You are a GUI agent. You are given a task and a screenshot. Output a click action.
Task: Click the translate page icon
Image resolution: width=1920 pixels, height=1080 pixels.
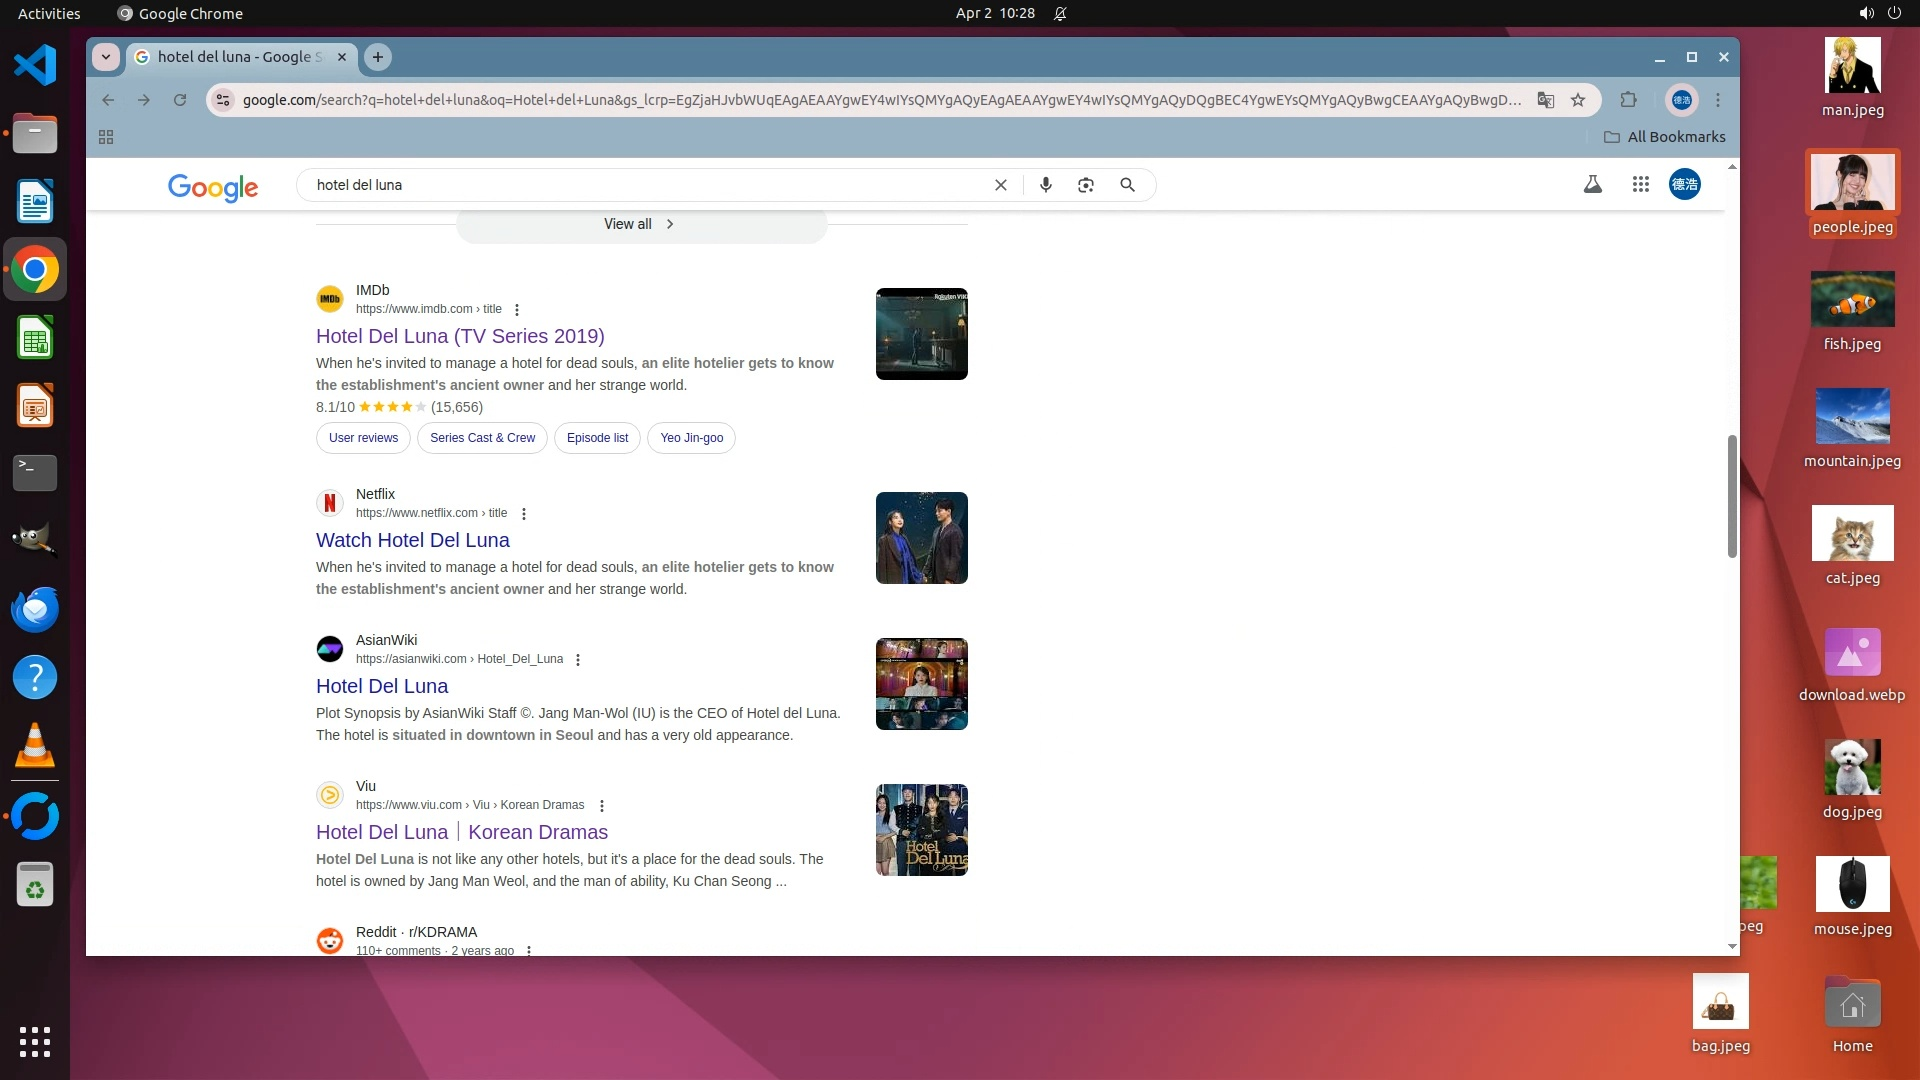coord(1546,100)
